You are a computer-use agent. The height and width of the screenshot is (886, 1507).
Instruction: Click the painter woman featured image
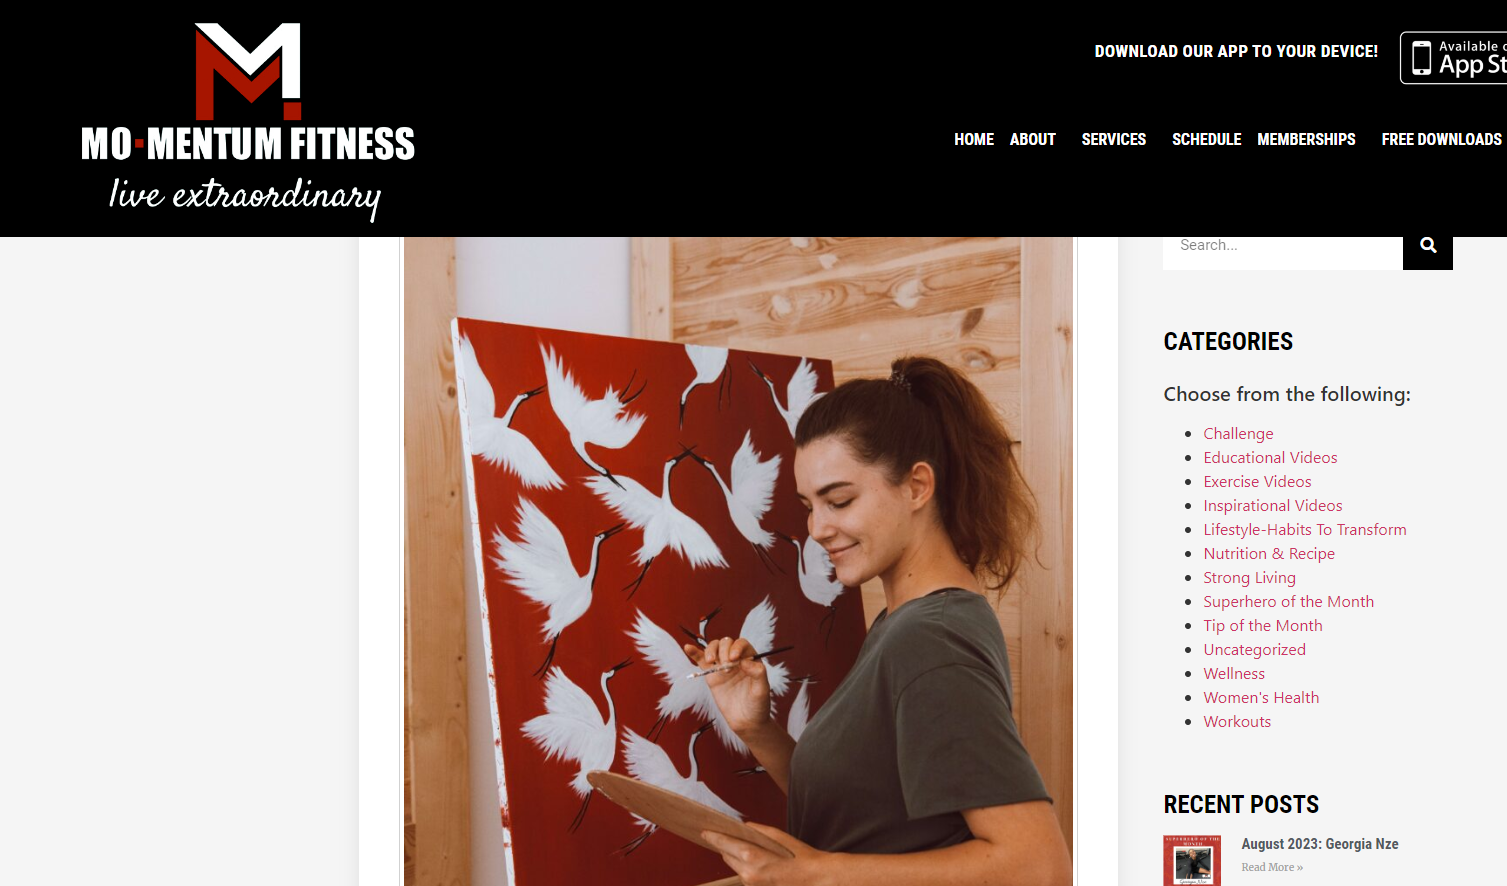738,561
